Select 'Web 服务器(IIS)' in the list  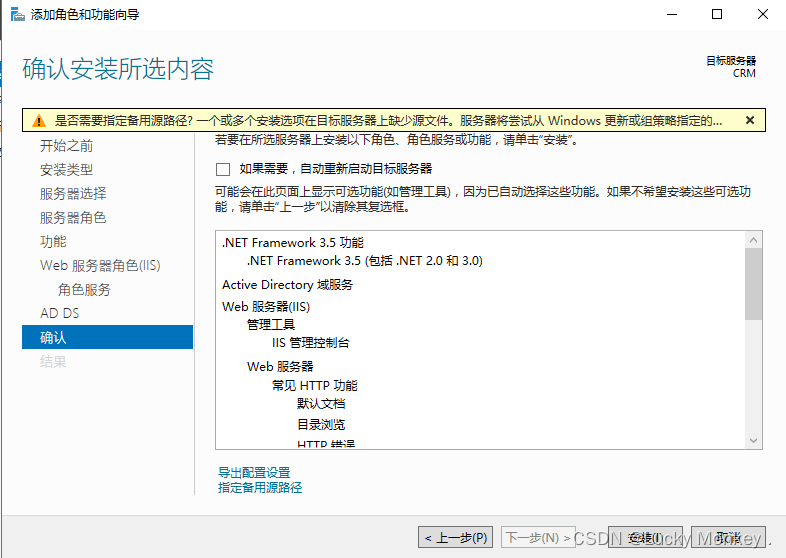pyautogui.click(x=266, y=307)
